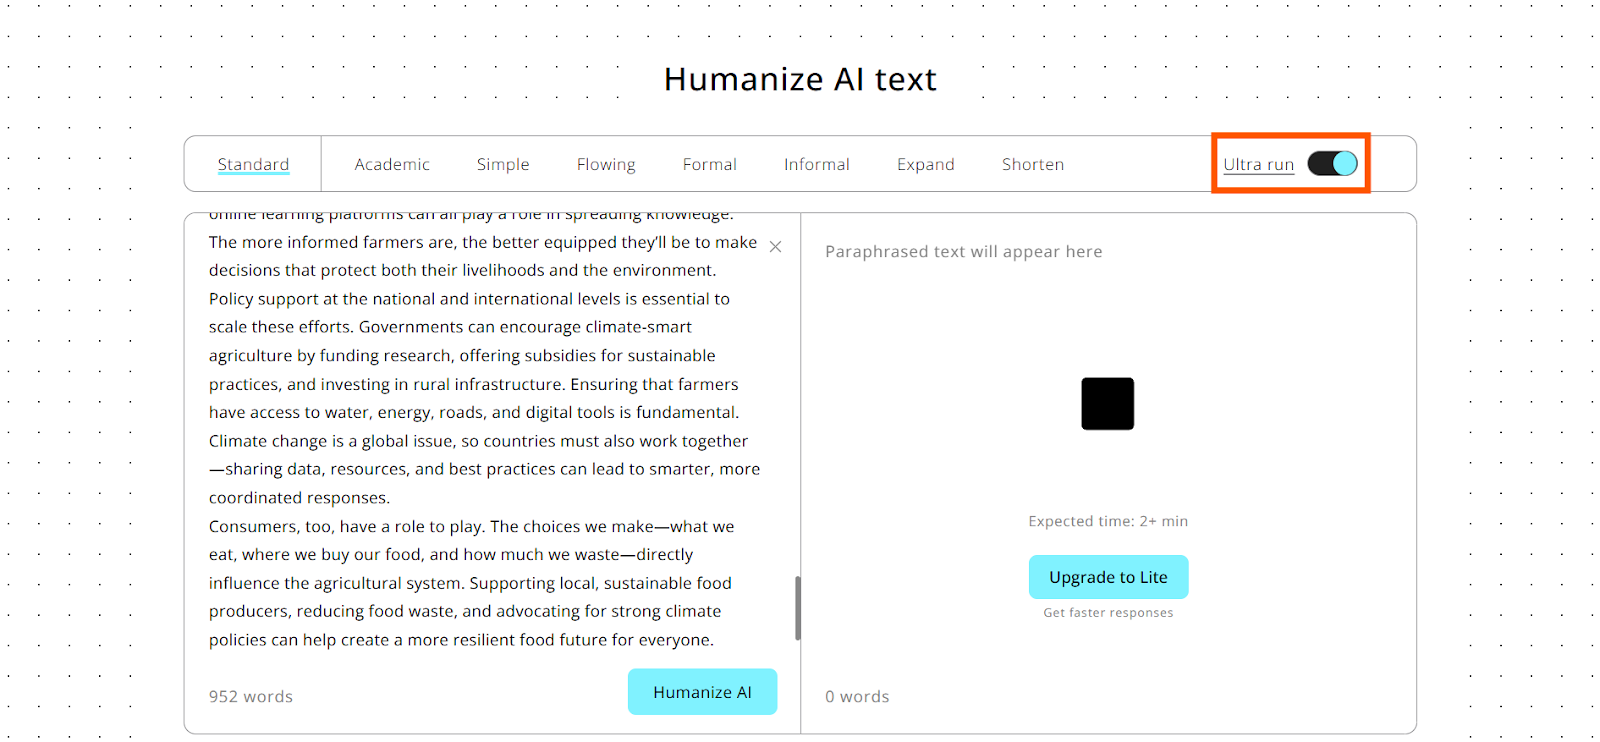Screen dimensions: 1600x742
Task: Select the Flowing mode tab
Action: tap(606, 164)
